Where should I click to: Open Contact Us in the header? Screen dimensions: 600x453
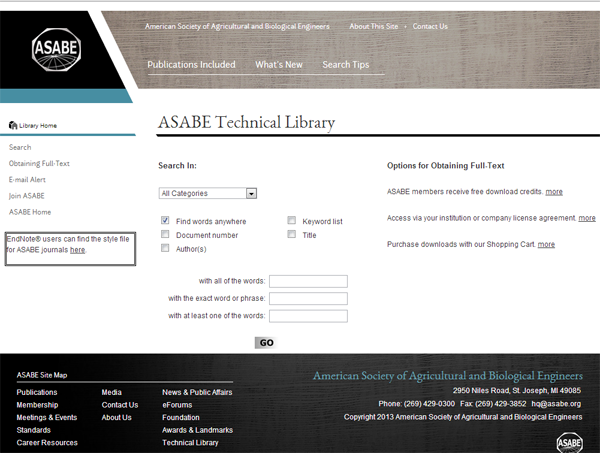(x=430, y=26)
